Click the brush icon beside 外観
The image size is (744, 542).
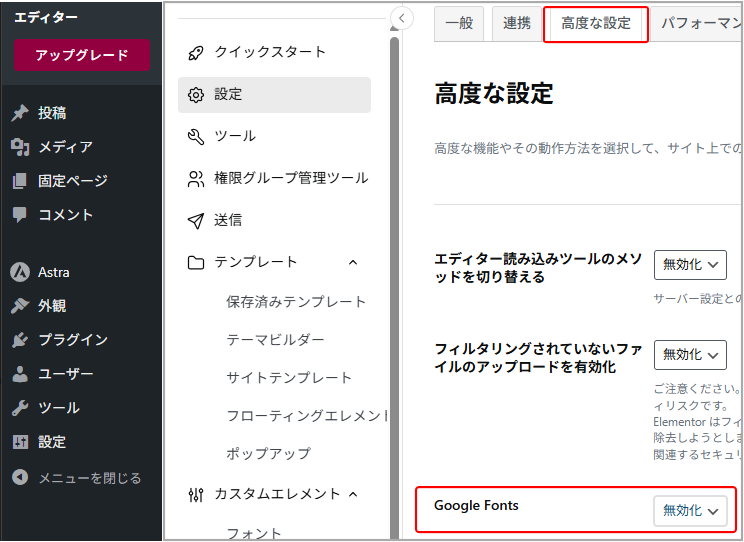click(x=19, y=306)
